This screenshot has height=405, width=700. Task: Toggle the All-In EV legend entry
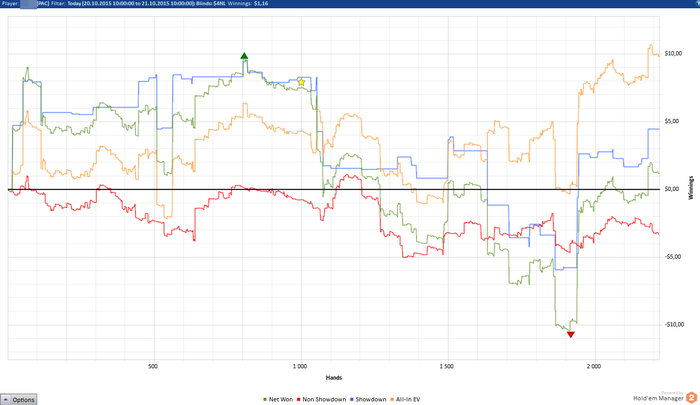[405, 400]
